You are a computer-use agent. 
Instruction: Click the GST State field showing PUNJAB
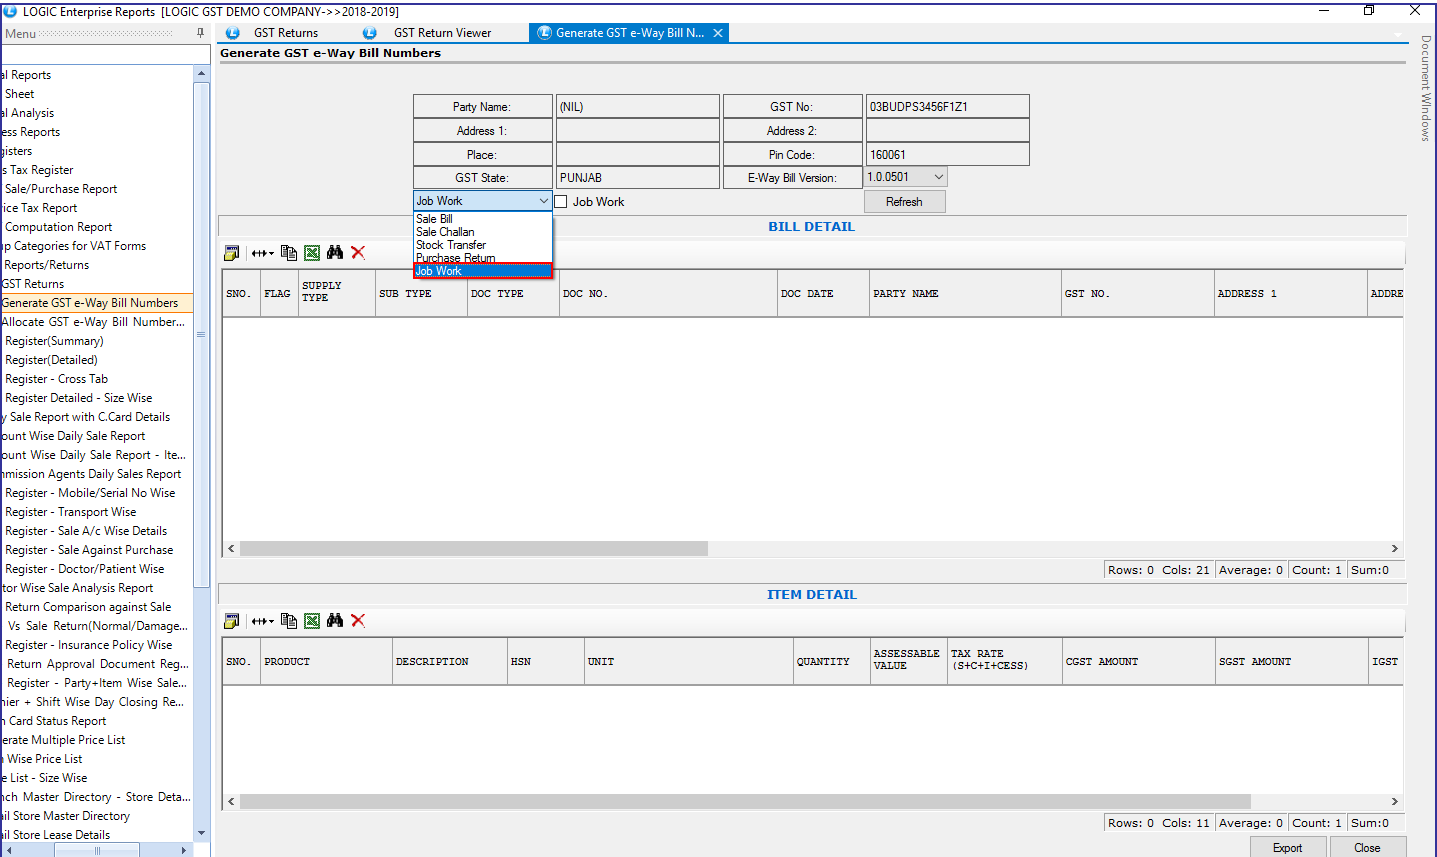pyautogui.click(x=637, y=177)
